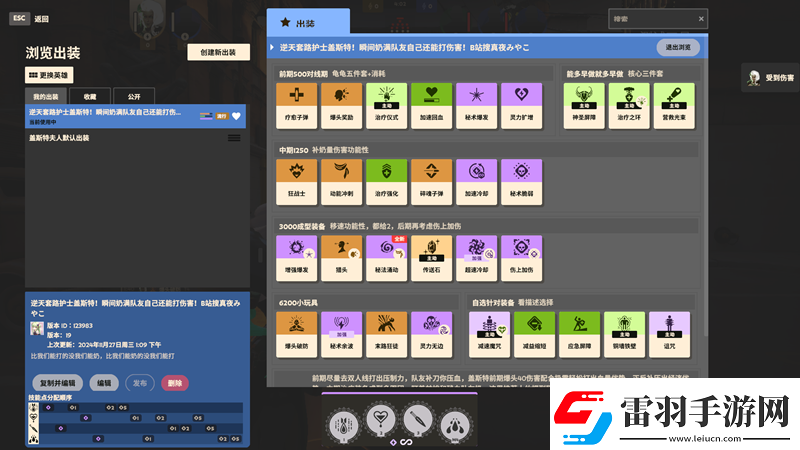This screenshot has width=800, height=450.
Task: Click the heart ability circle at bottom
Action: point(380,419)
